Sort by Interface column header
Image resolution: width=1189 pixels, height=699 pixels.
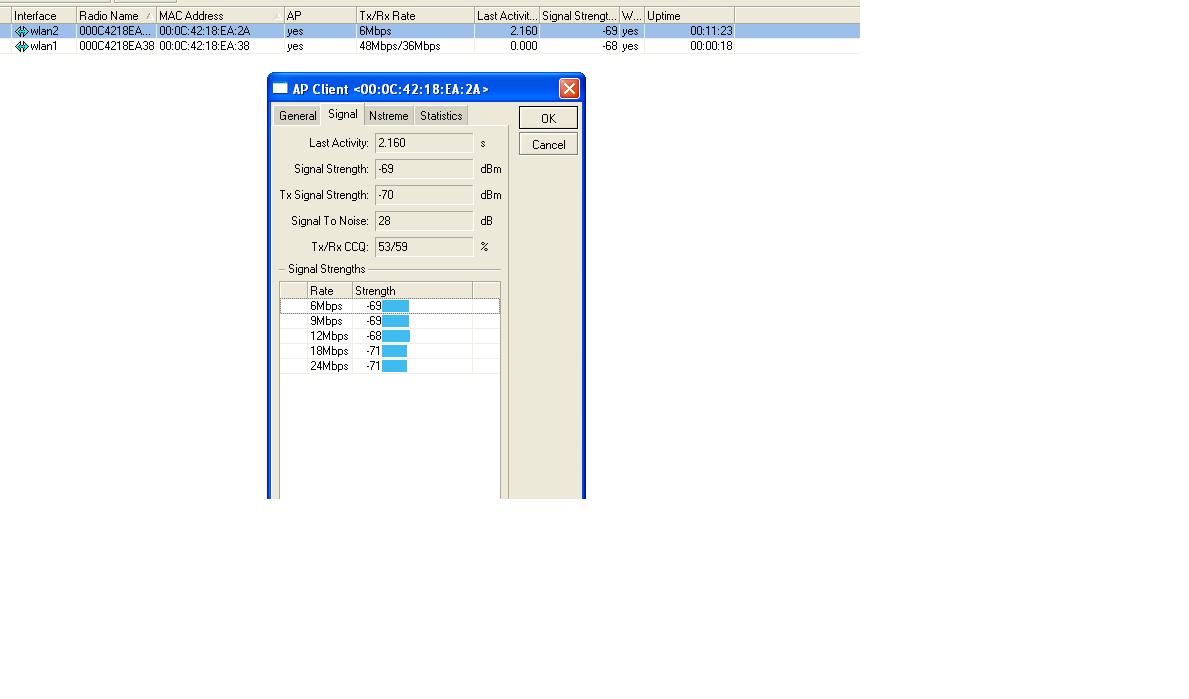click(x=44, y=16)
